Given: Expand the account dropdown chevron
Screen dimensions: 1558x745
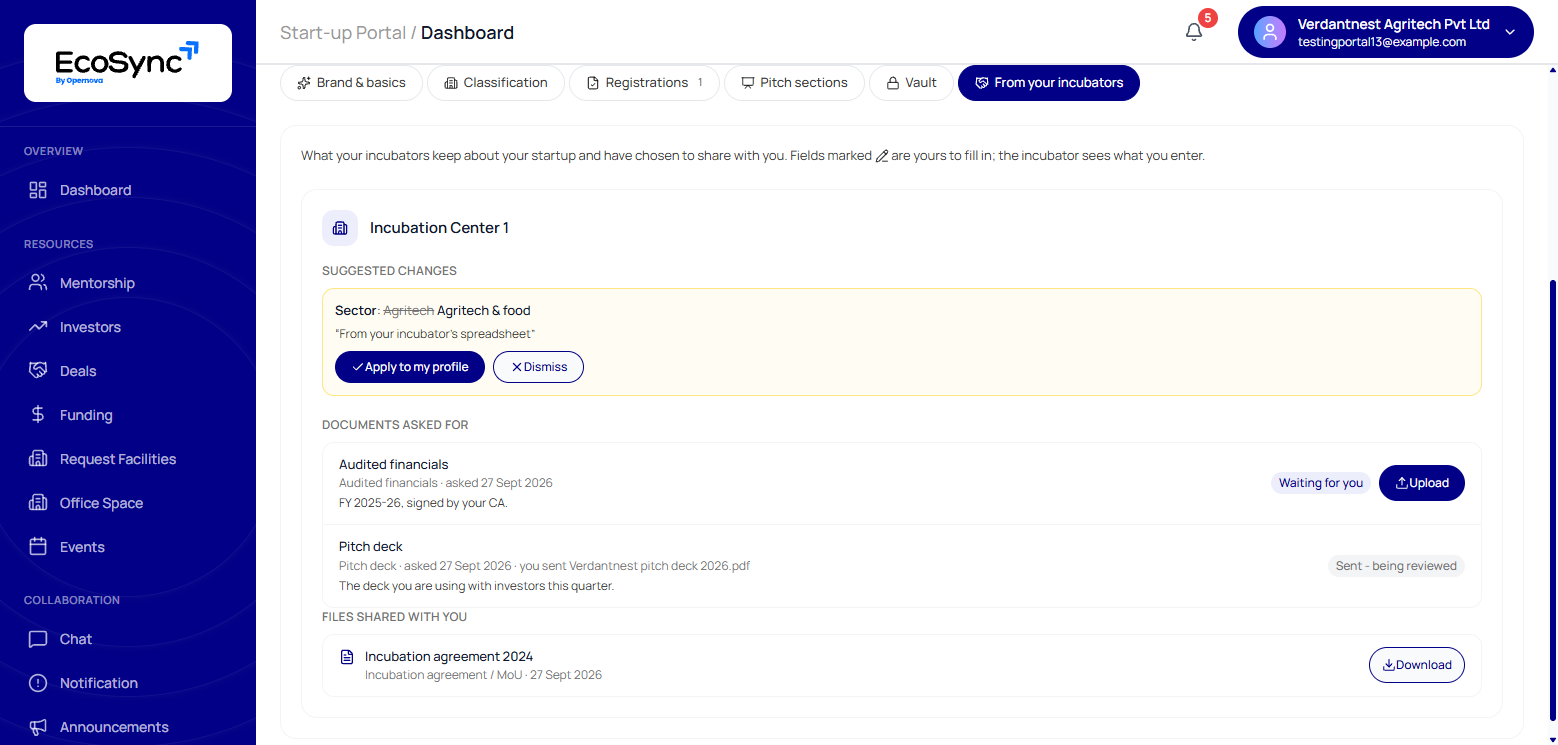Looking at the screenshot, I should 1510,32.
